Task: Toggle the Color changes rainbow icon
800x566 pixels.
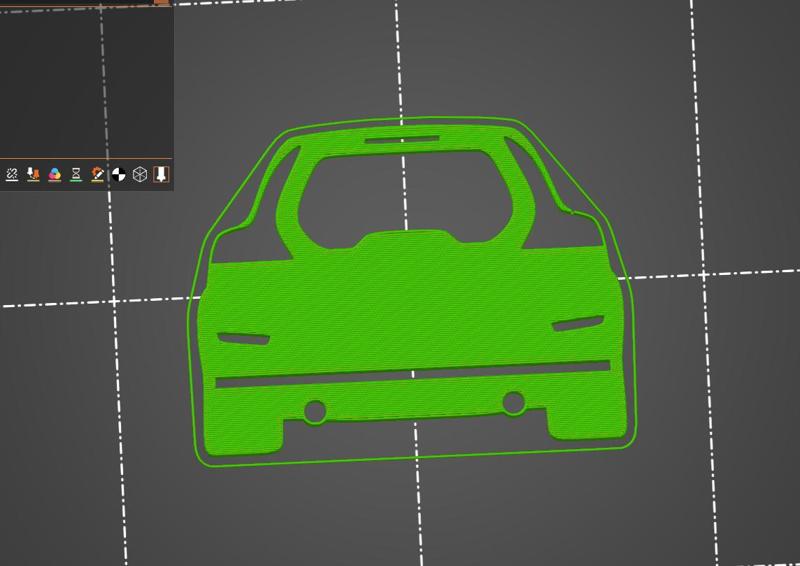Action: point(55,175)
